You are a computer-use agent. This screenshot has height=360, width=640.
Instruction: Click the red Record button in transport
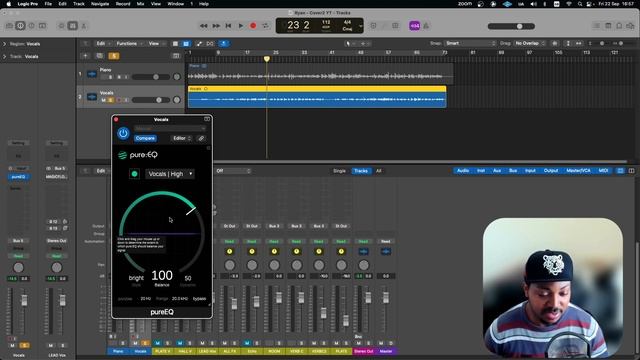(253, 26)
